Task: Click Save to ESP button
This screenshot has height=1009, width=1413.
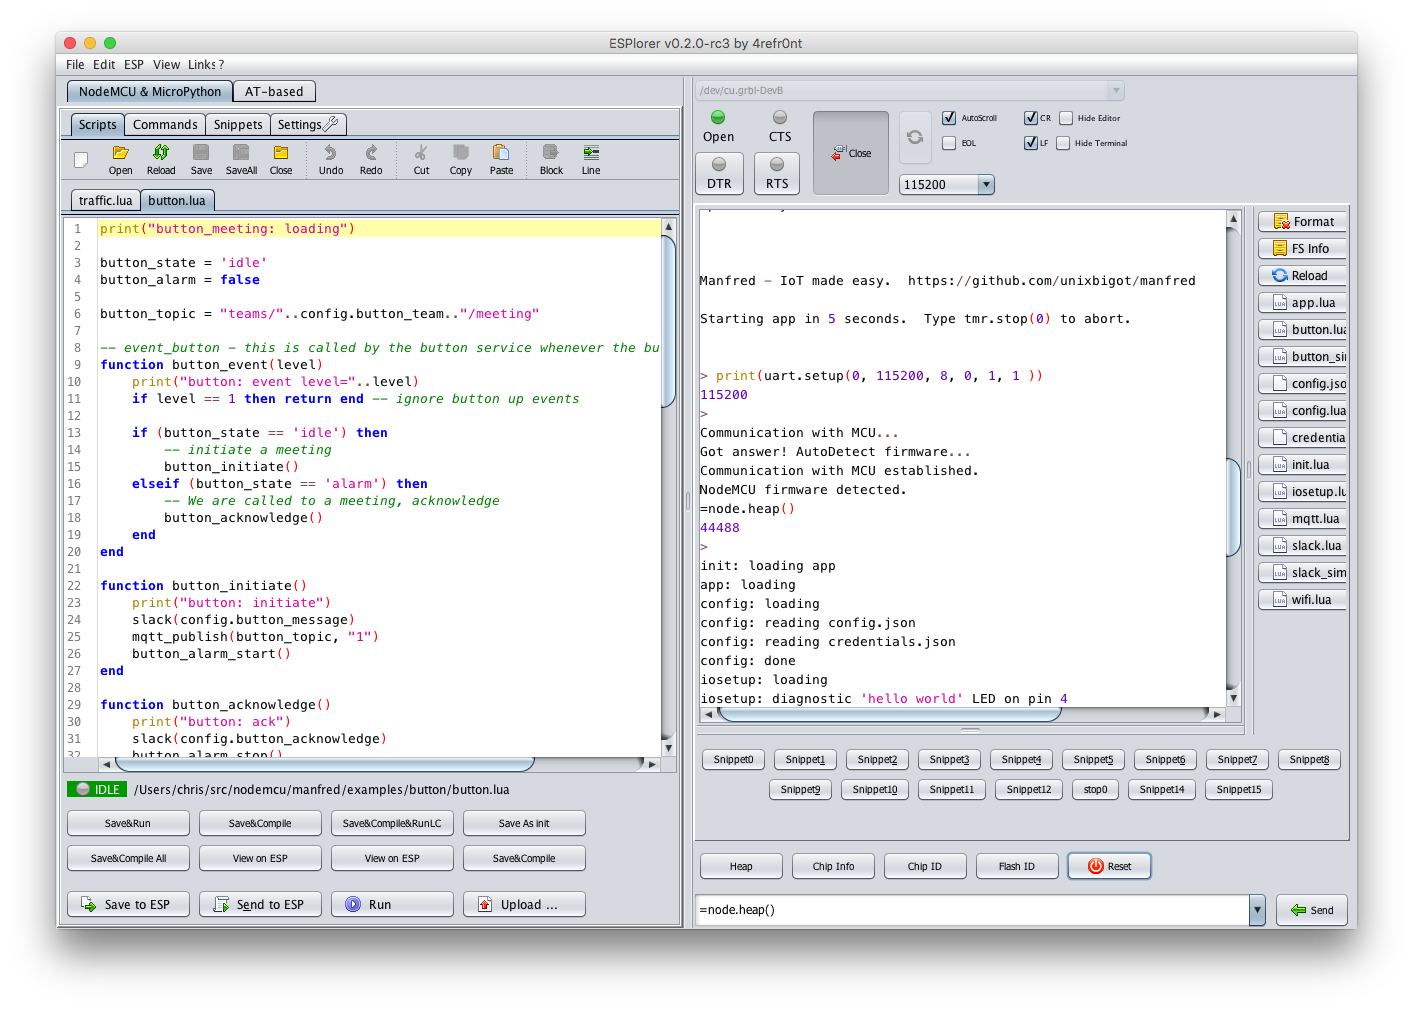Action: pyautogui.click(x=128, y=904)
